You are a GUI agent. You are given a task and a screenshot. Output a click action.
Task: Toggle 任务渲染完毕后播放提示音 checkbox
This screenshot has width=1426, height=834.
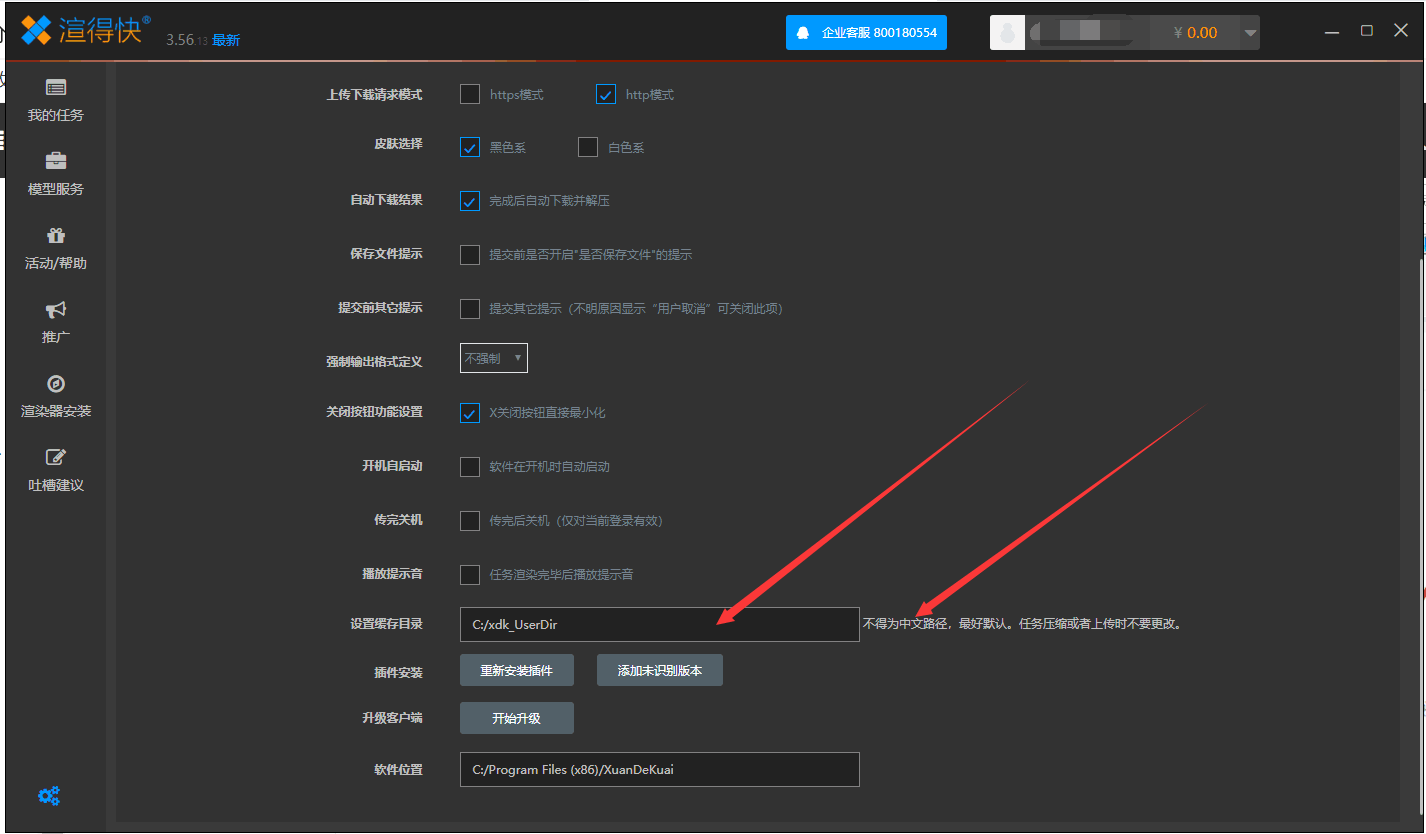pos(470,574)
